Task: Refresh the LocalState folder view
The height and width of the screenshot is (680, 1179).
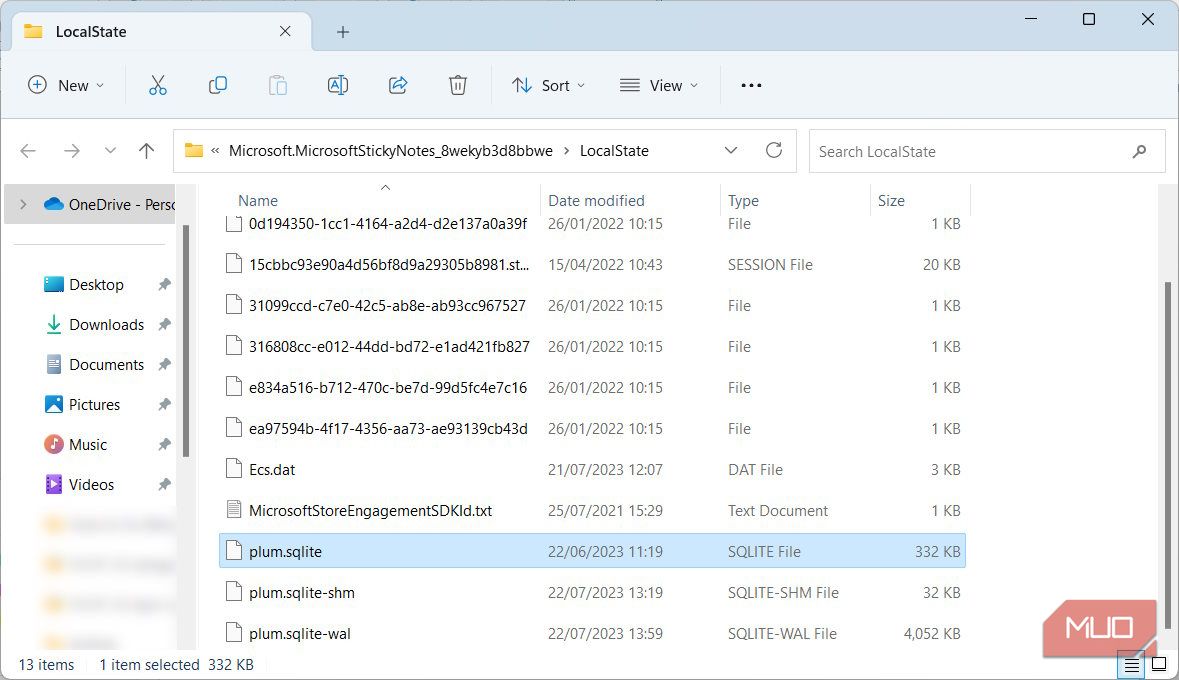Action: pyautogui.click(x=773, y=150)
